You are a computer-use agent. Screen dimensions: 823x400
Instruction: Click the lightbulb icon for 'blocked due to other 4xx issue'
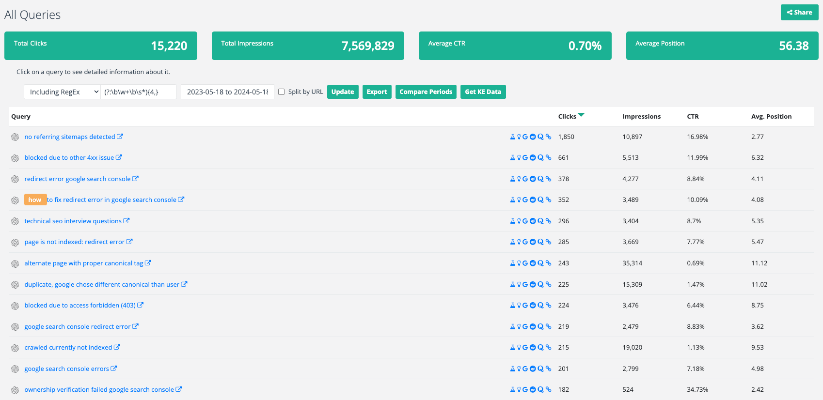[518, 157]
